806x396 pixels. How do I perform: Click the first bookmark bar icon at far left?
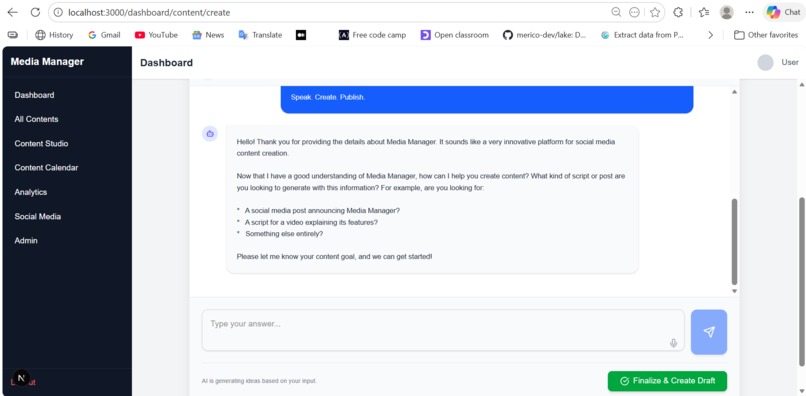[13, 35]
